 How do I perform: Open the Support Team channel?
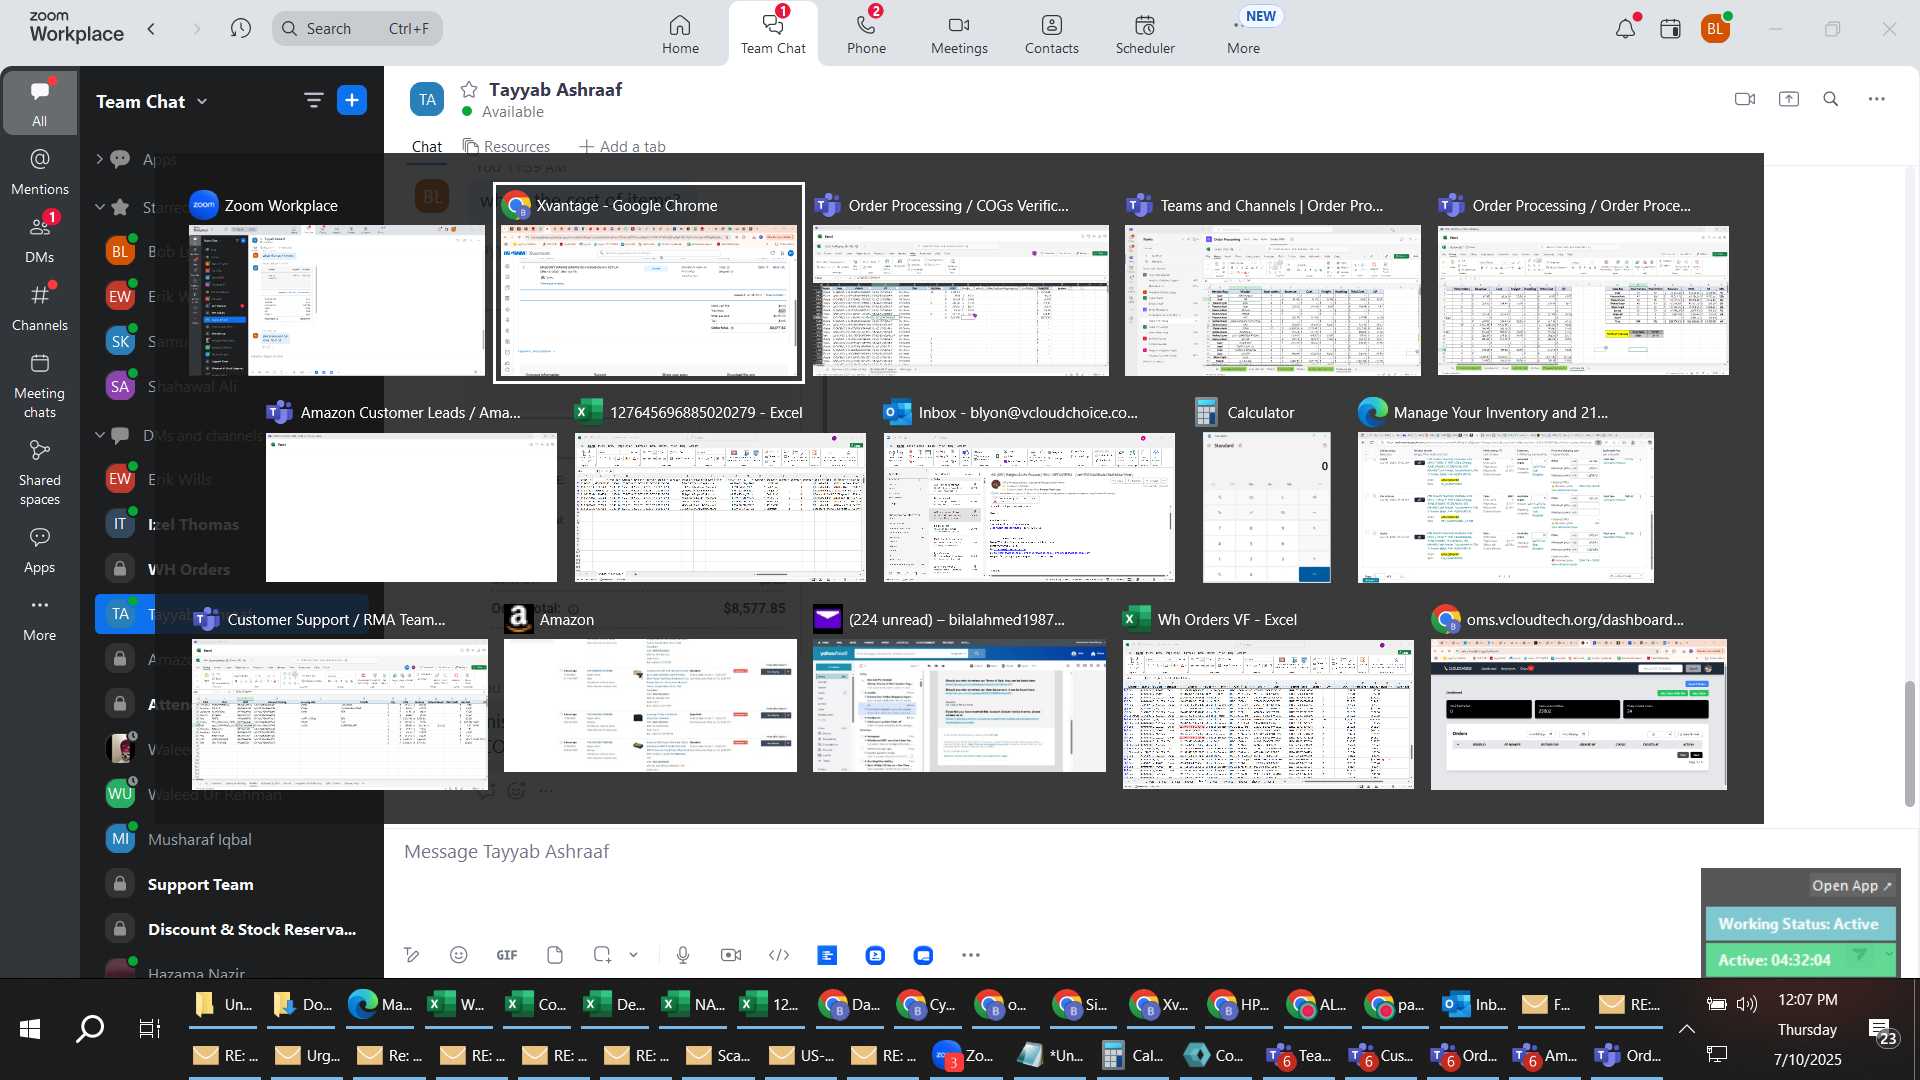coord(232,884)
